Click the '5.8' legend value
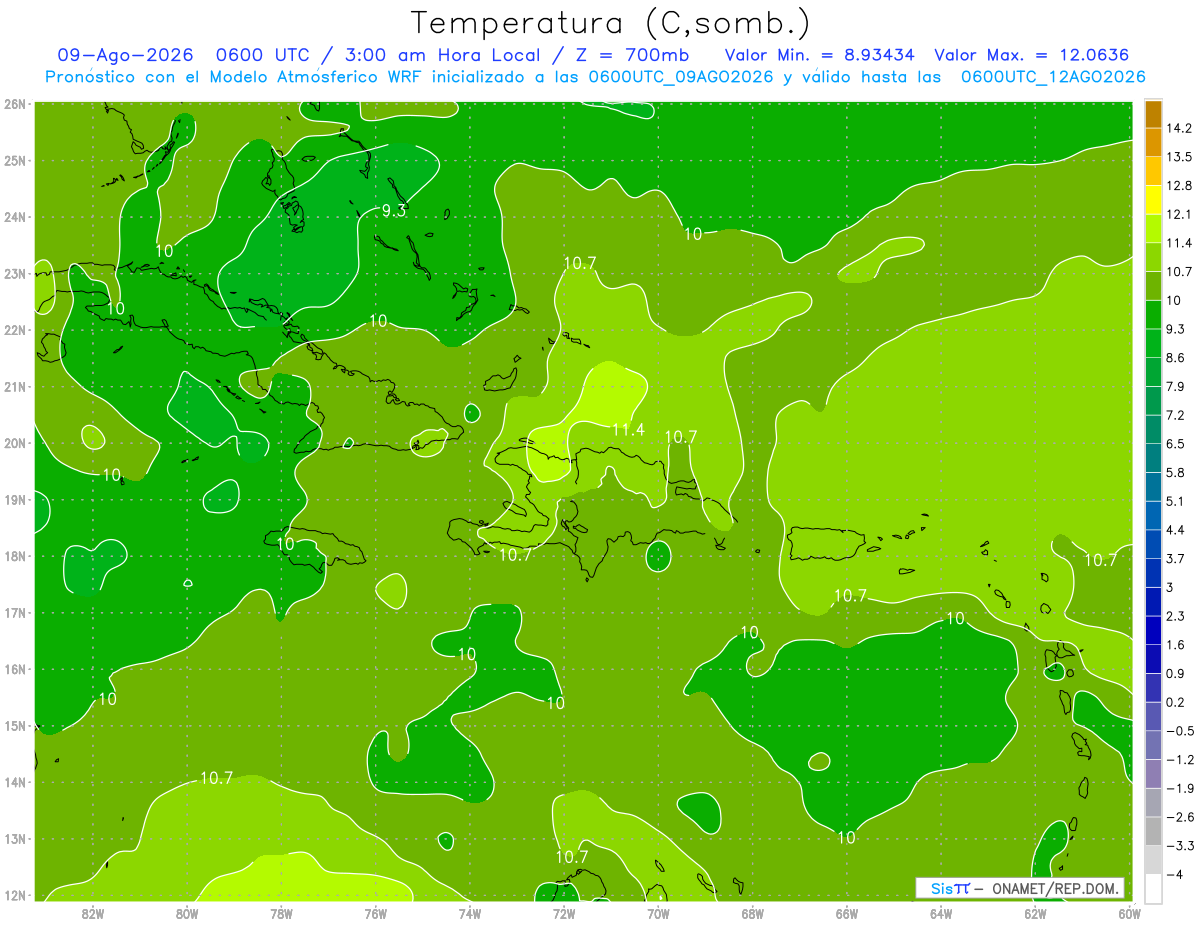Screen dimensions: 1200x927 pos(1176,473)
